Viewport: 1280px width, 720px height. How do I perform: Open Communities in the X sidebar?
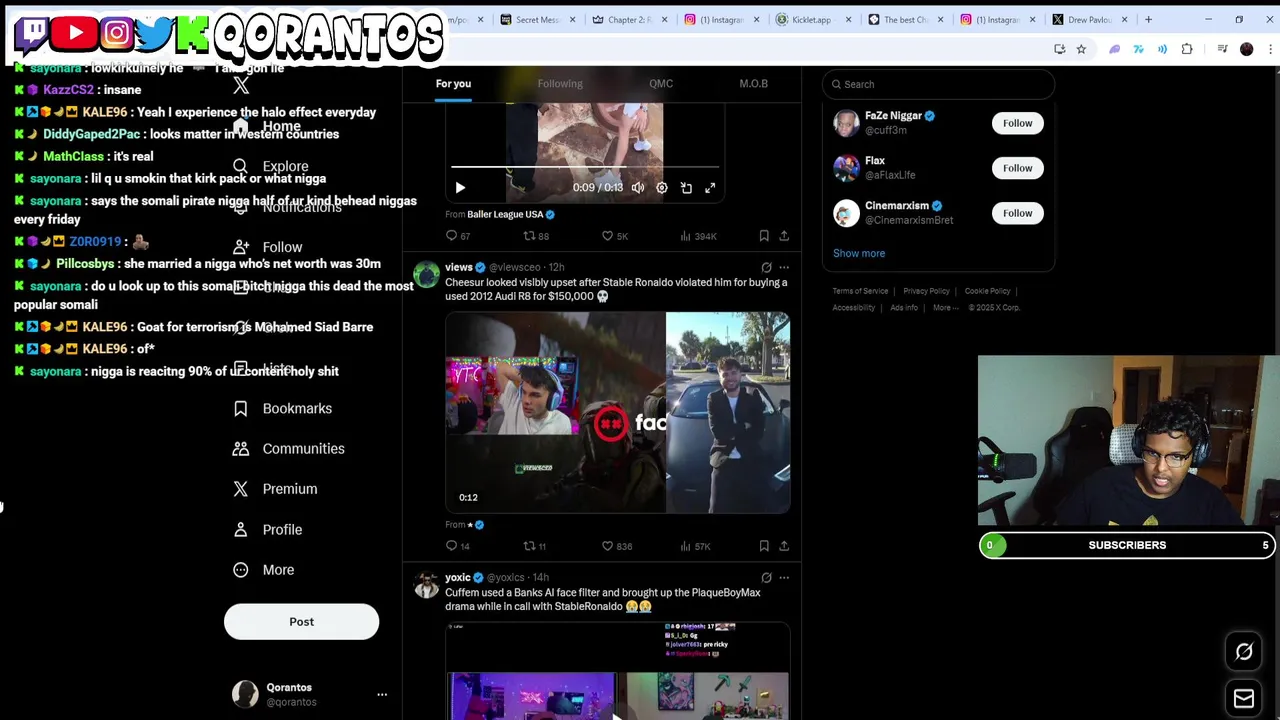click(x=289, y=448)
